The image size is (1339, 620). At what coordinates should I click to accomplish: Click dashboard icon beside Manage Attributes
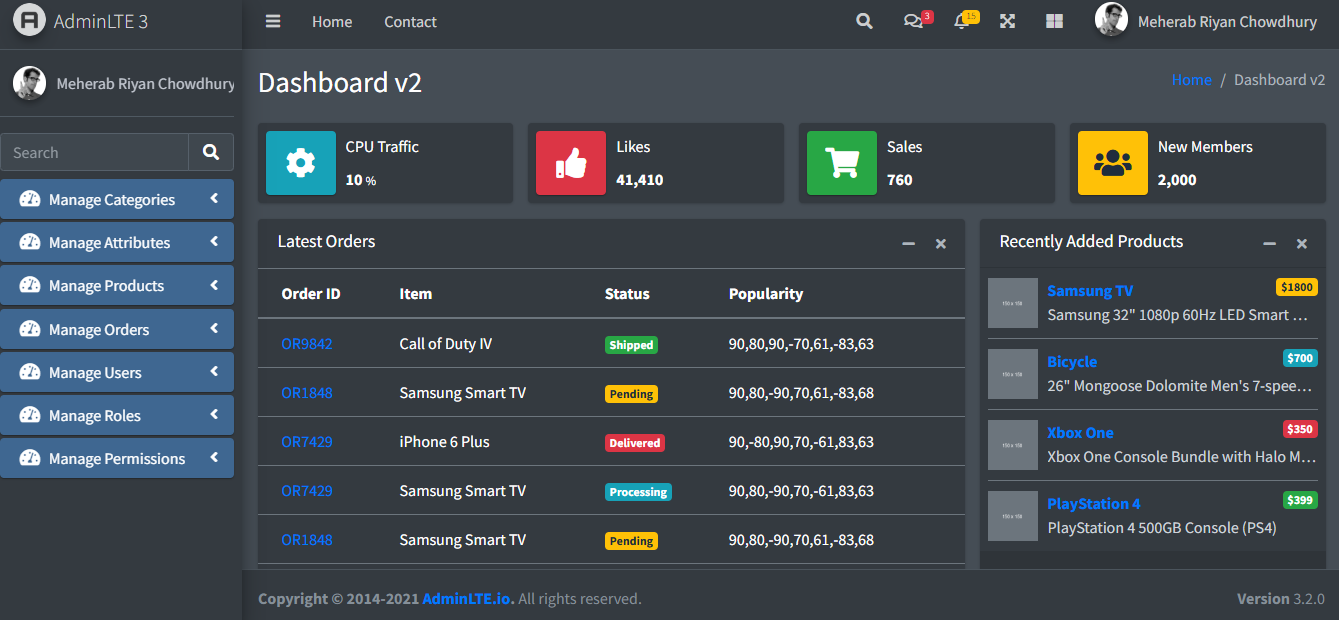point(30,242)
